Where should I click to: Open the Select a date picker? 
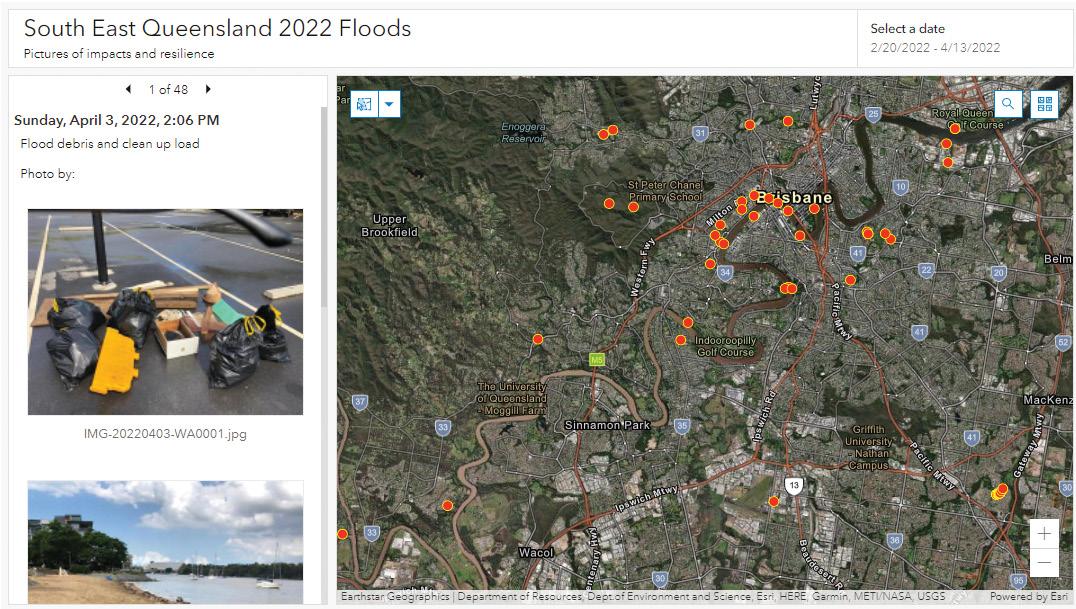click(907, 29)
